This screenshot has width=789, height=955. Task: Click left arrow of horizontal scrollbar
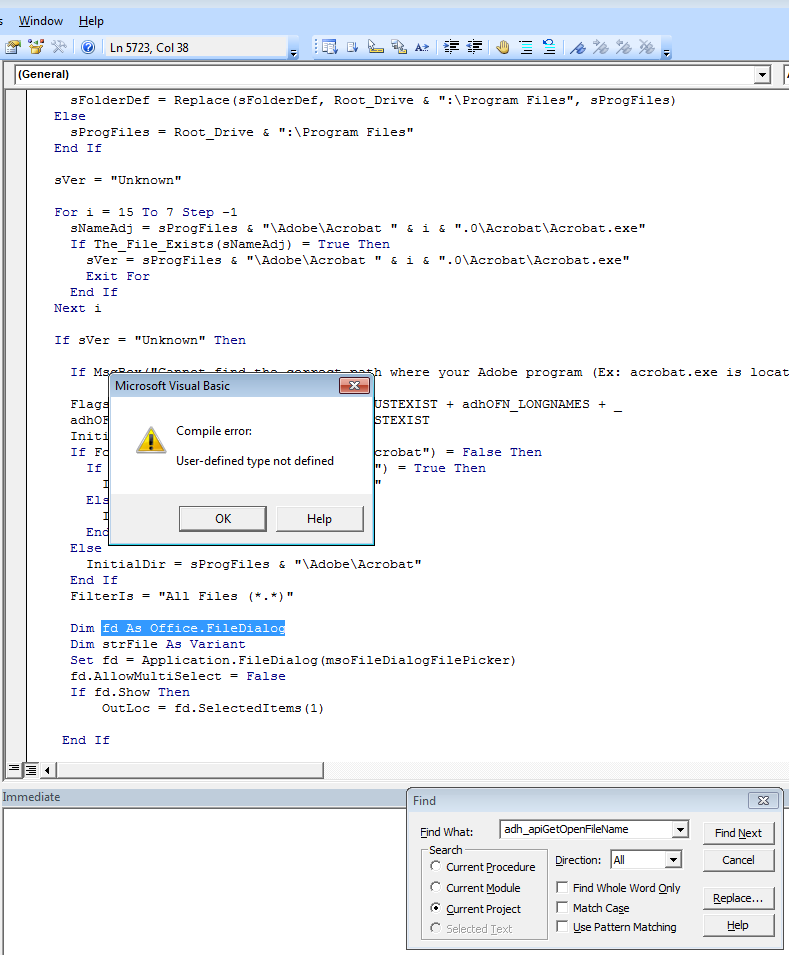coord(47,770)
